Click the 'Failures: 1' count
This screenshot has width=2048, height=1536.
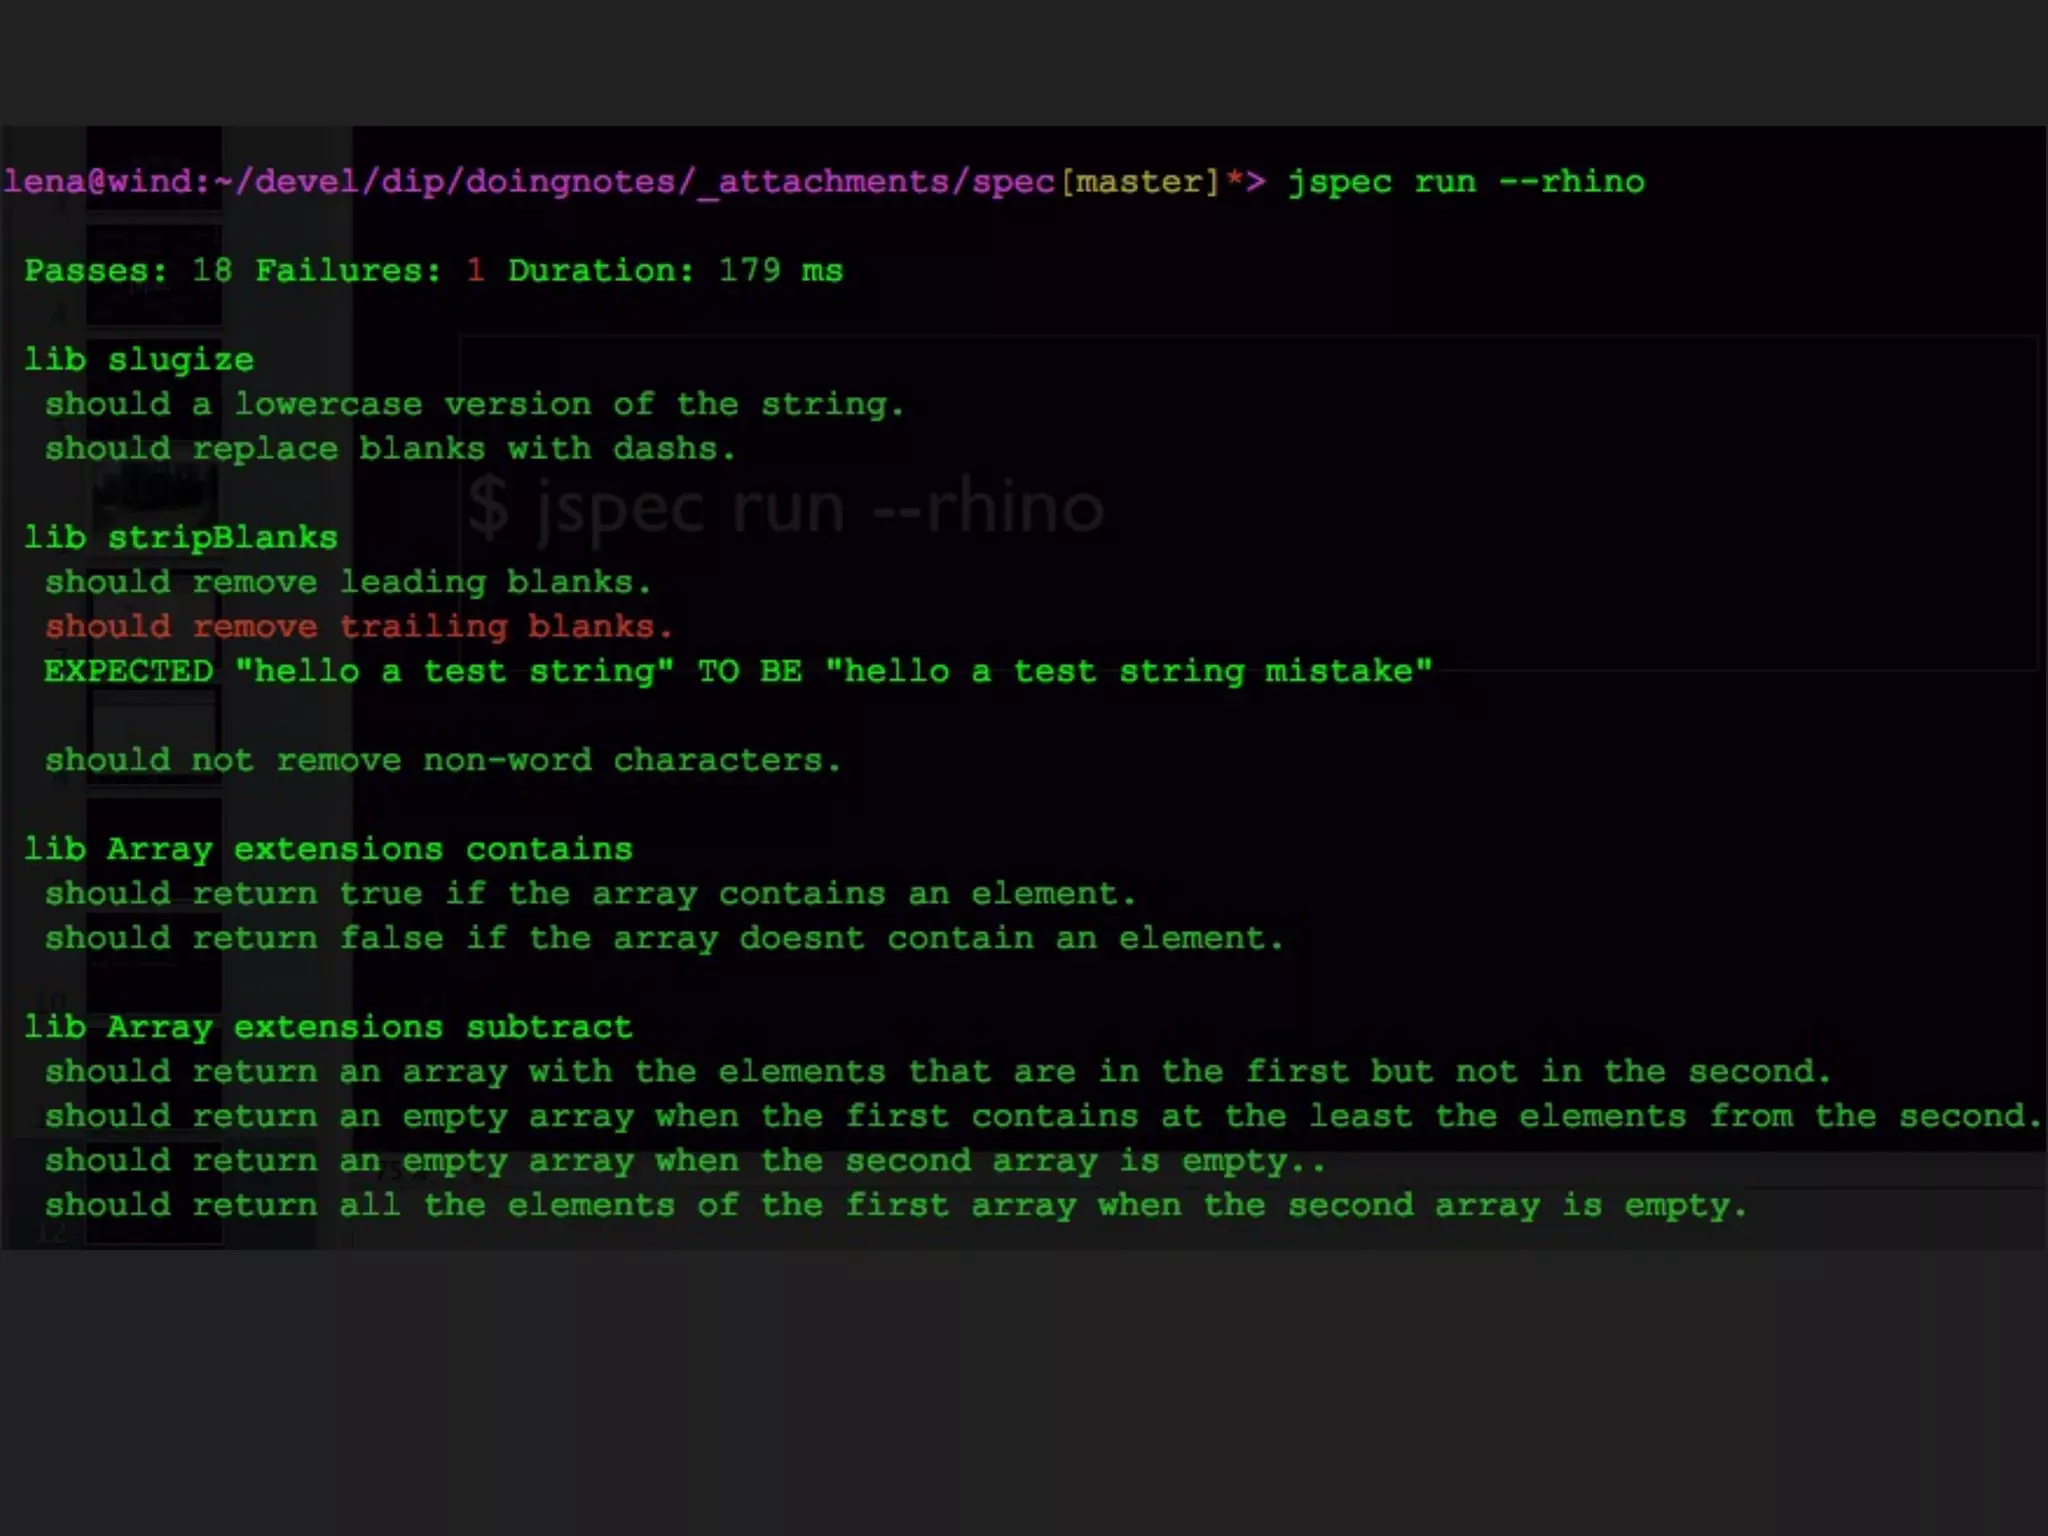tap(370, 271)
